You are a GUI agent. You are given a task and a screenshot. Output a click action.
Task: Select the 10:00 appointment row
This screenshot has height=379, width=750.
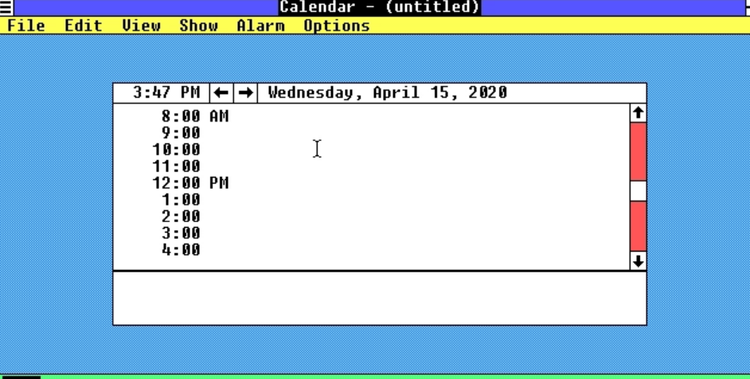point(372,150)
